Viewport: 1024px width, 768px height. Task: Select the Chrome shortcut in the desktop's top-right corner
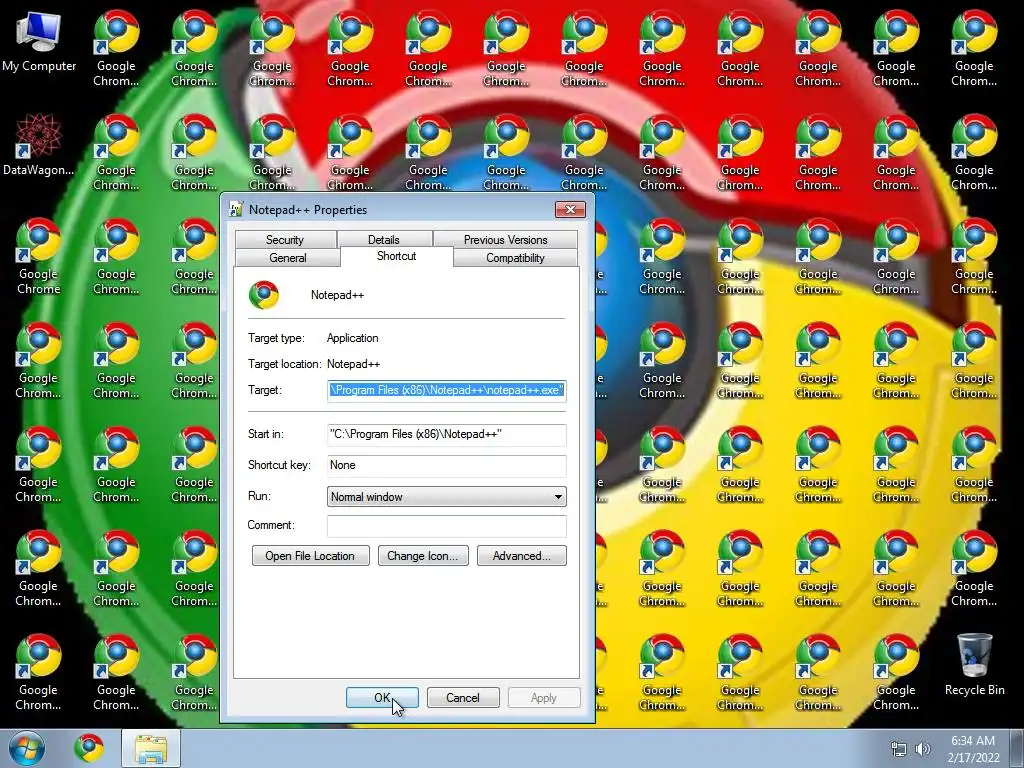click(x=974, y=48)
